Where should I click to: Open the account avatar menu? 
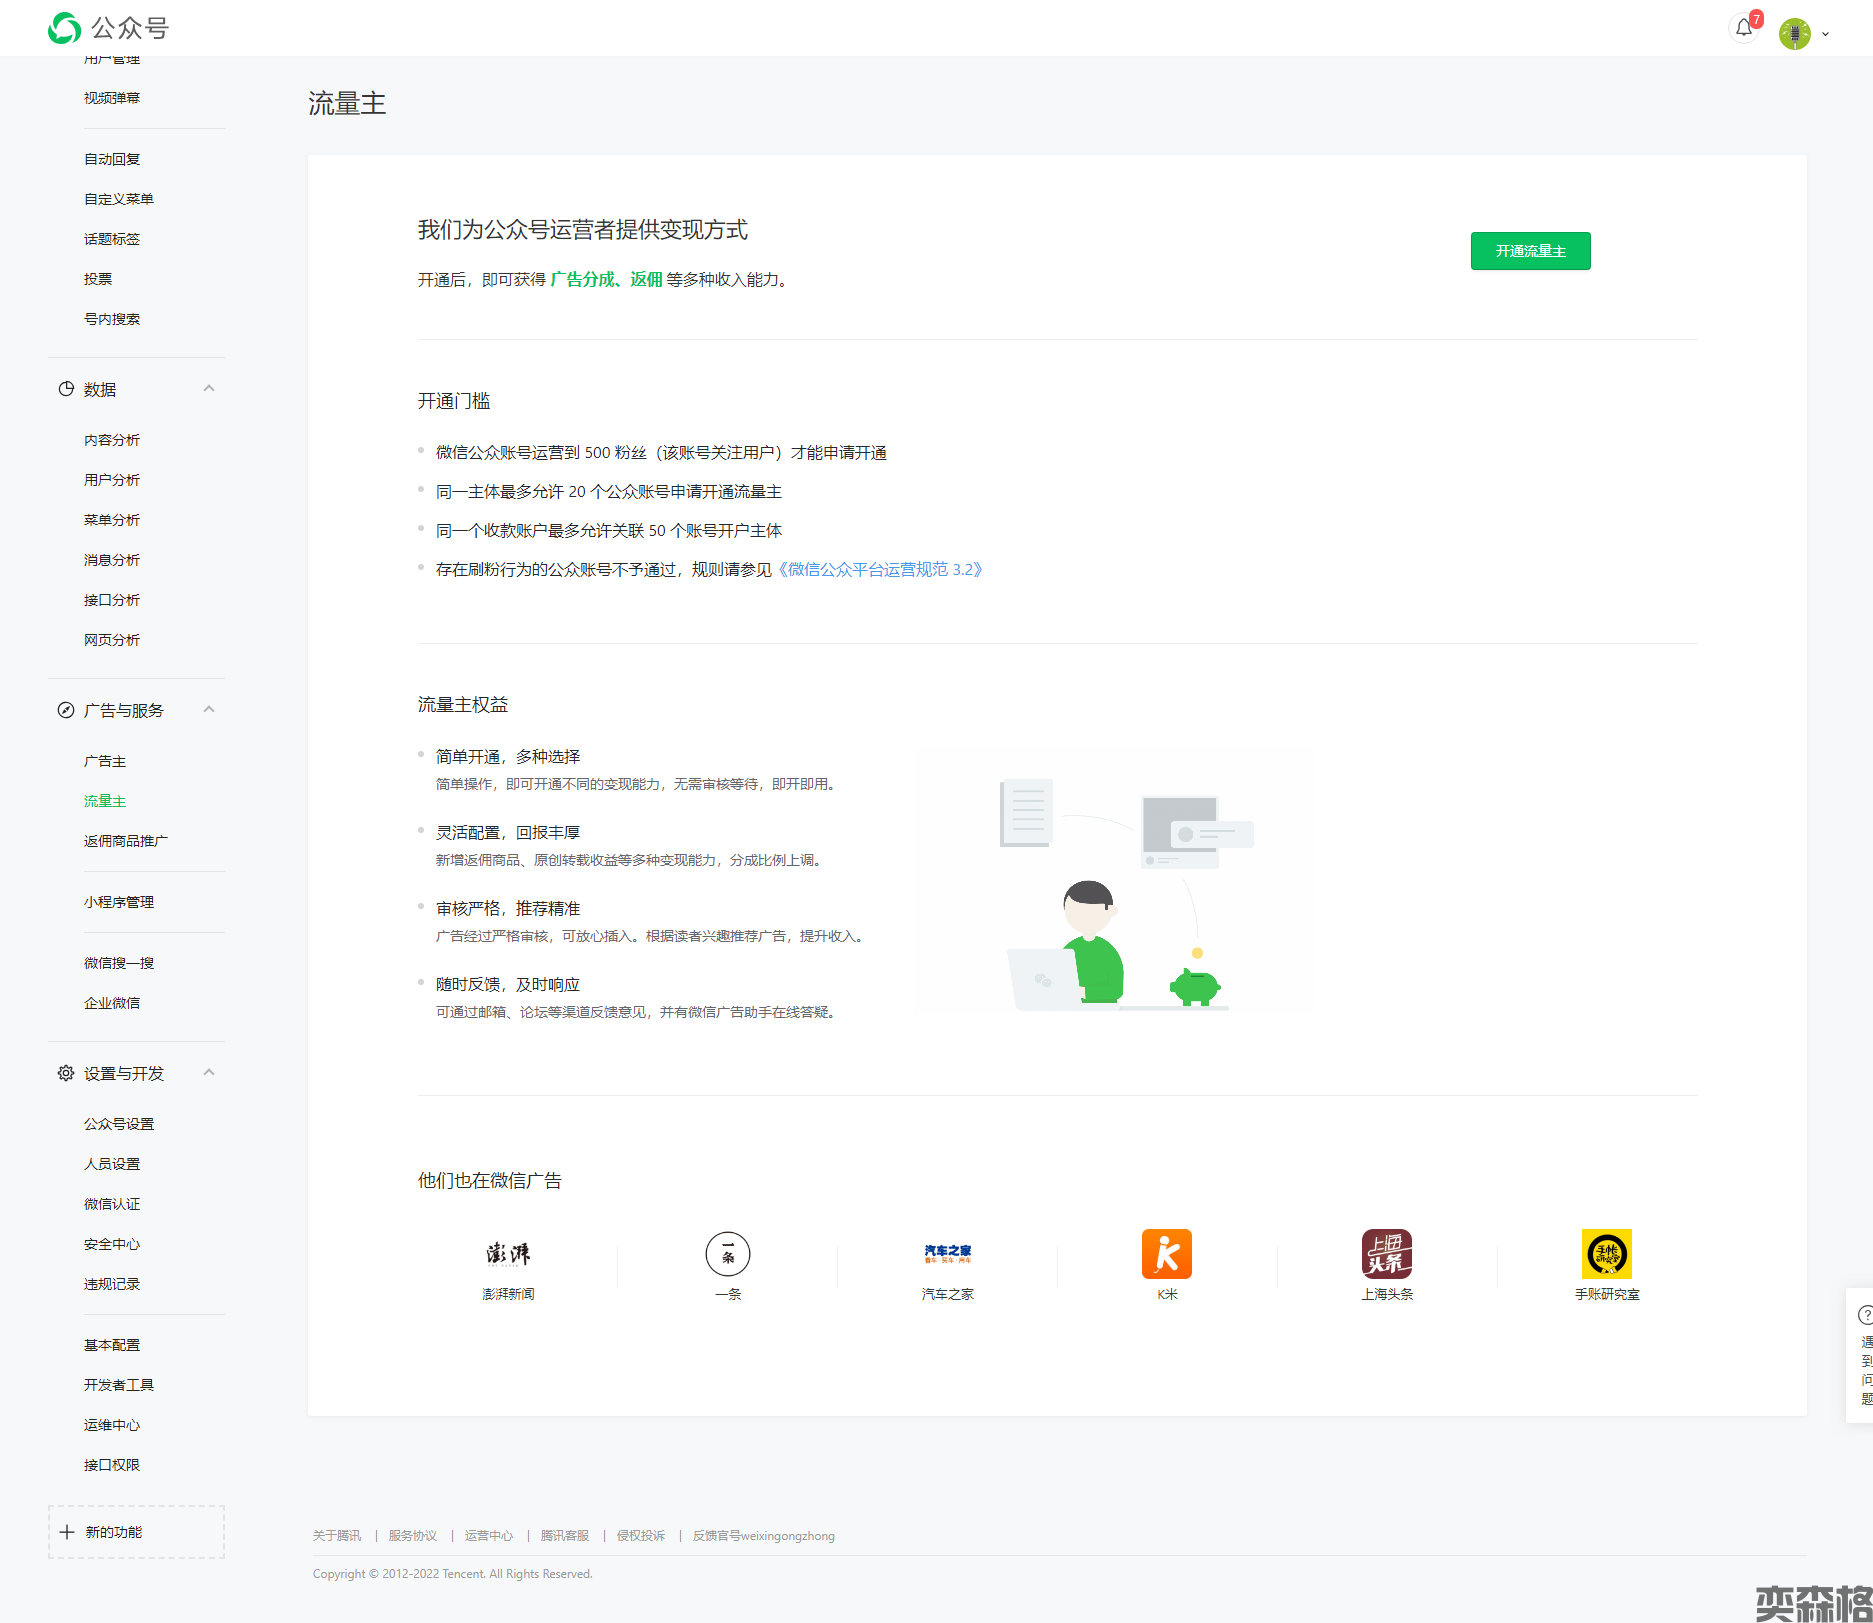(1795, 34)
